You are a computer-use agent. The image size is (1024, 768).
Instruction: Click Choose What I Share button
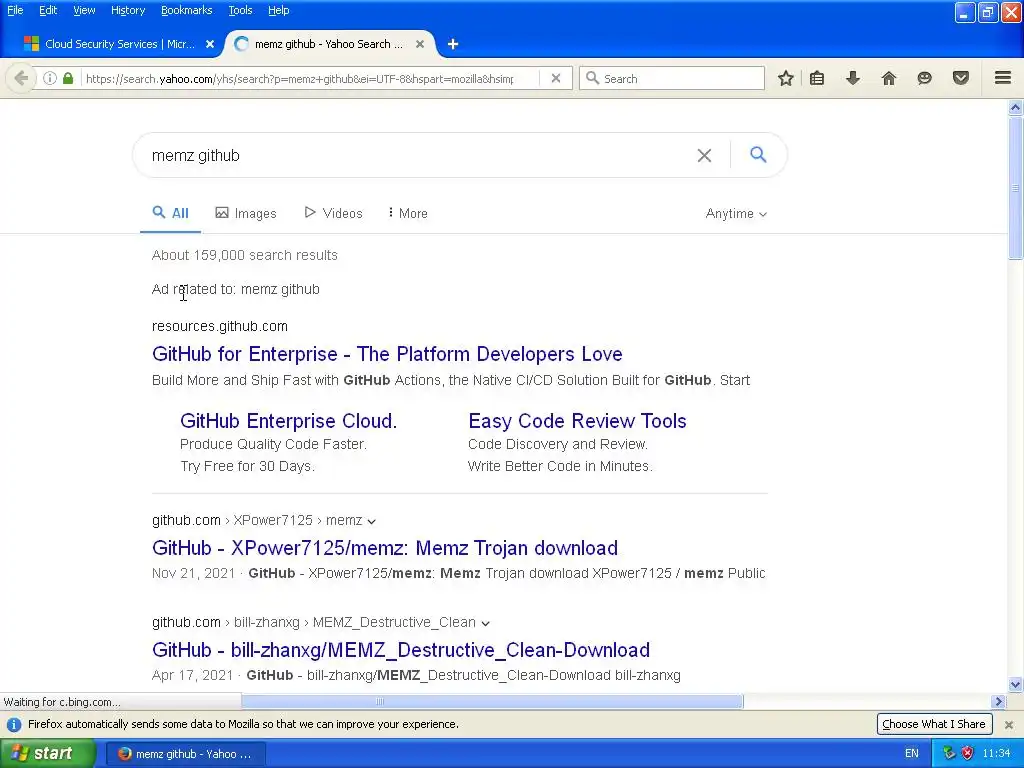[x=934, y=724]
